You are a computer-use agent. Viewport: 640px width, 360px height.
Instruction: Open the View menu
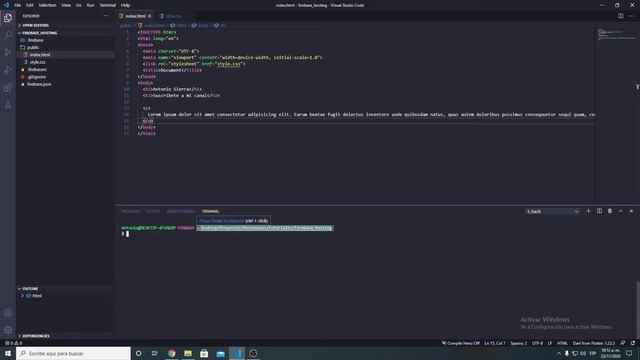66,5
